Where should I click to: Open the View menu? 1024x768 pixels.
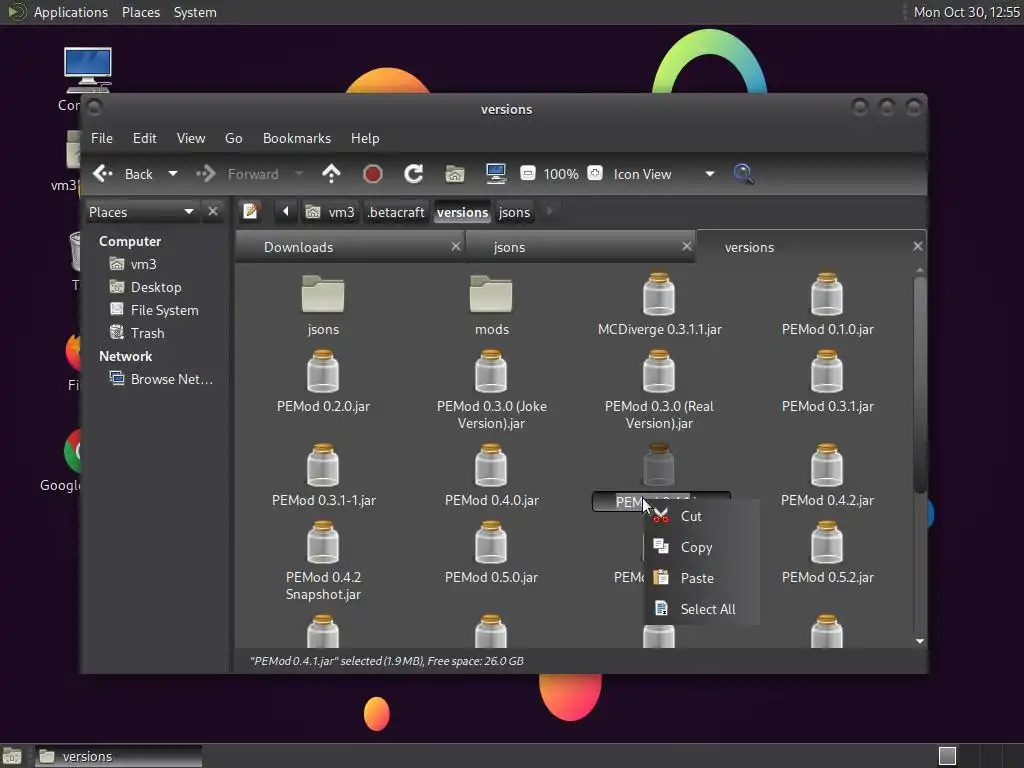pyautogui.click(x=191, y=138)
